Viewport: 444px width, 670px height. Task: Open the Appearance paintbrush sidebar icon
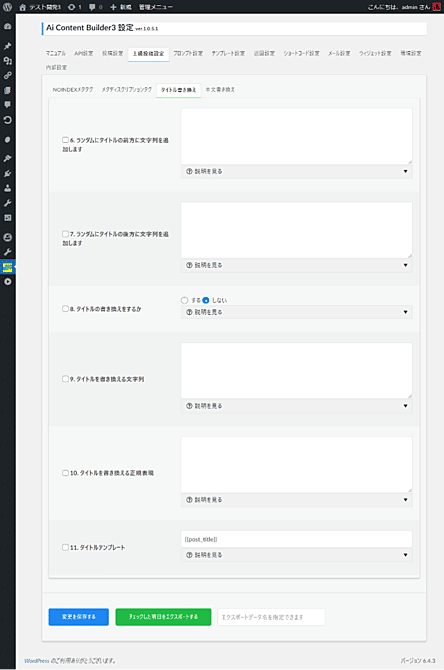click(8, 159)
